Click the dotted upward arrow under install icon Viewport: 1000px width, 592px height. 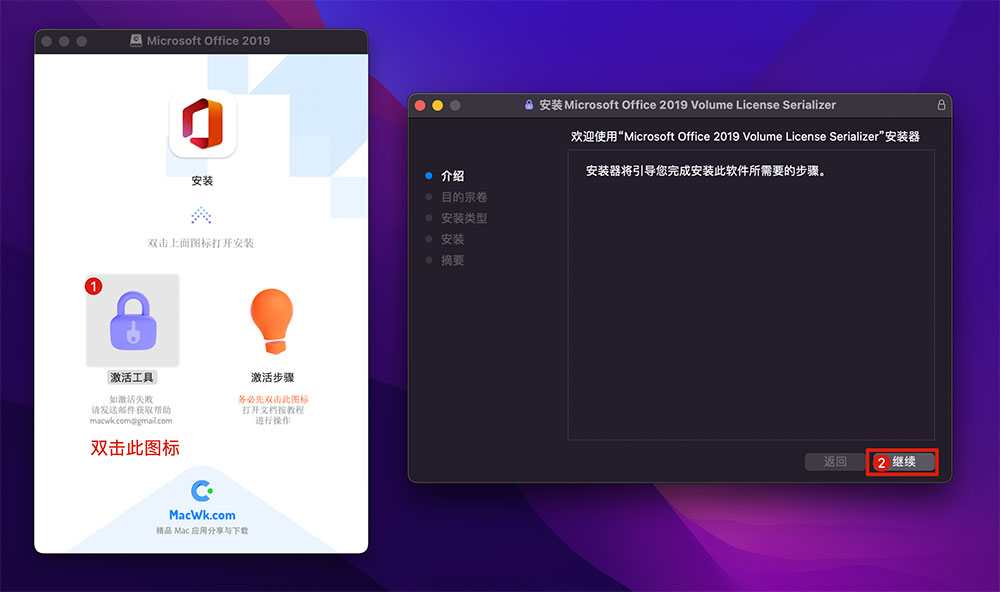point(202,215)
